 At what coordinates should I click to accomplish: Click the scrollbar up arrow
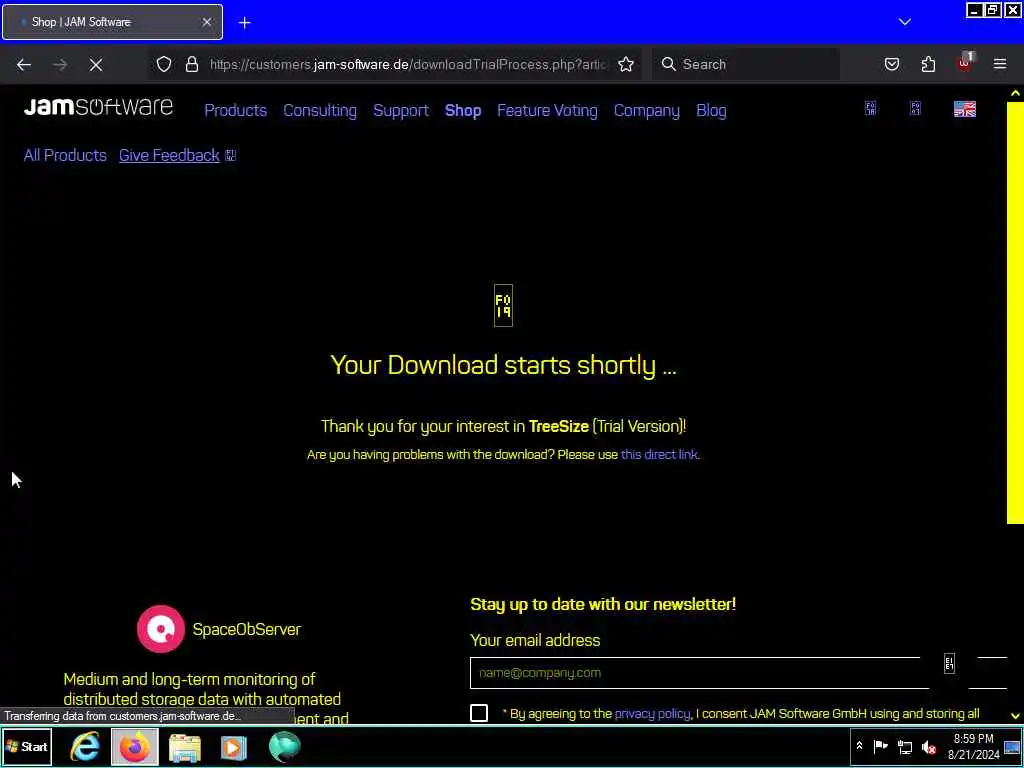click(1015, 93)
